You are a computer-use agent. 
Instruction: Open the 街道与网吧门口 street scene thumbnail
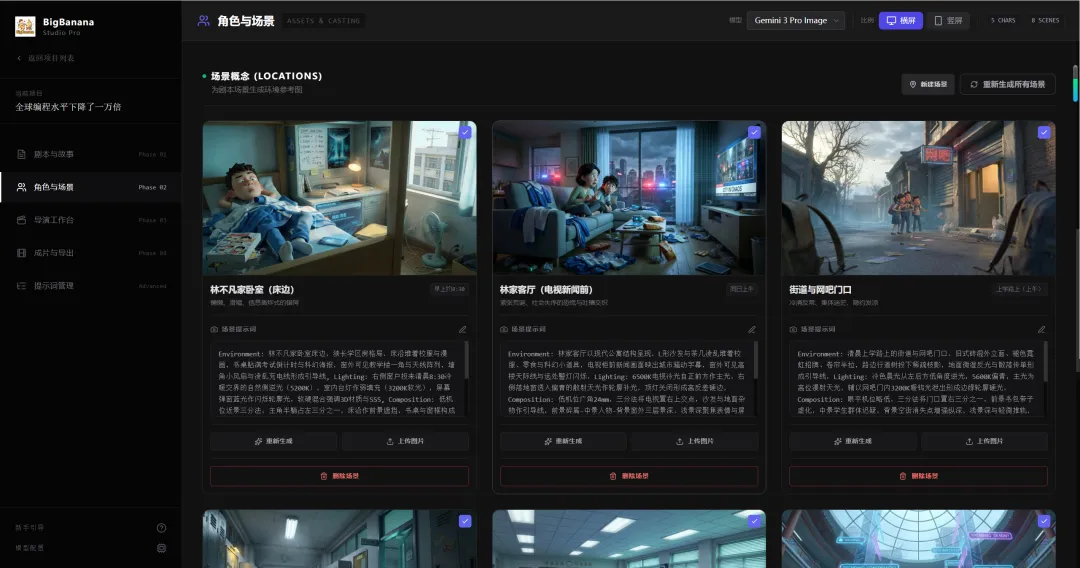918,198
